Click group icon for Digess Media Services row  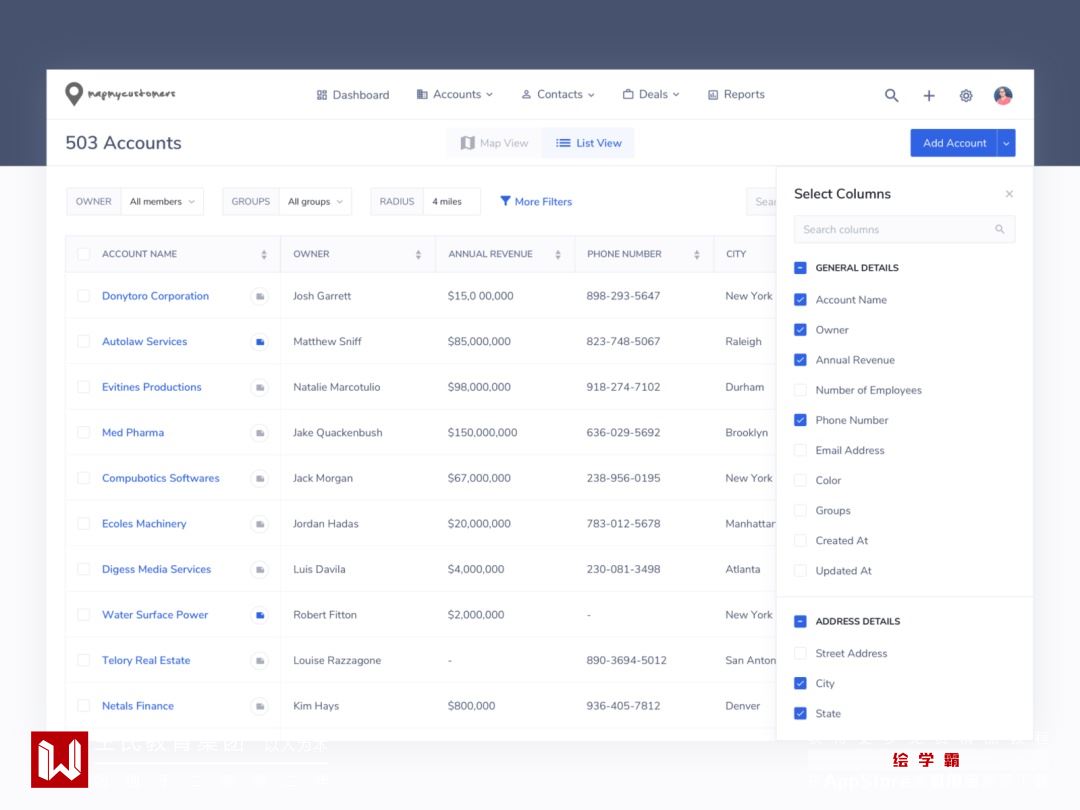coord(260,569)
